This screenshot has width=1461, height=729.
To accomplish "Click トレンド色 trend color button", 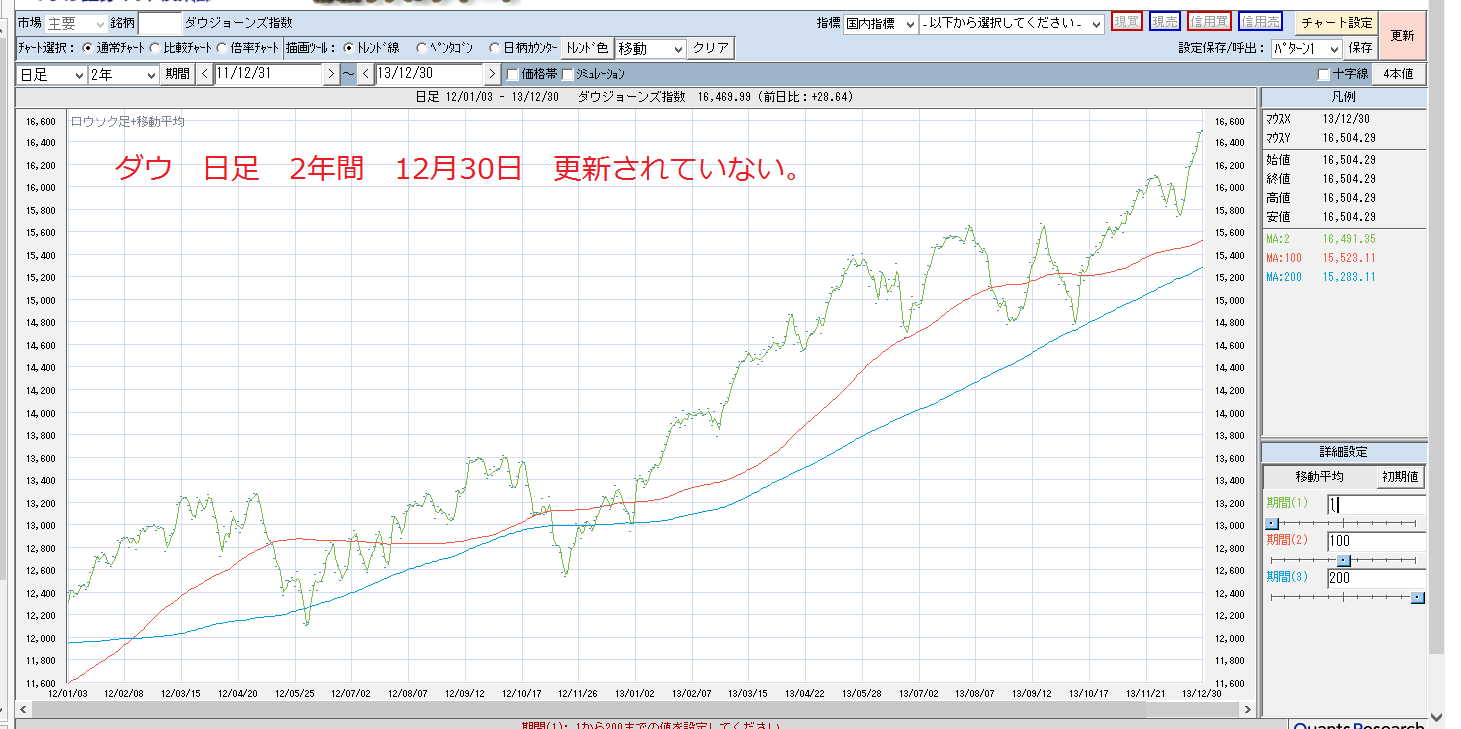I will pyautogui.click(x=587, y=48).
